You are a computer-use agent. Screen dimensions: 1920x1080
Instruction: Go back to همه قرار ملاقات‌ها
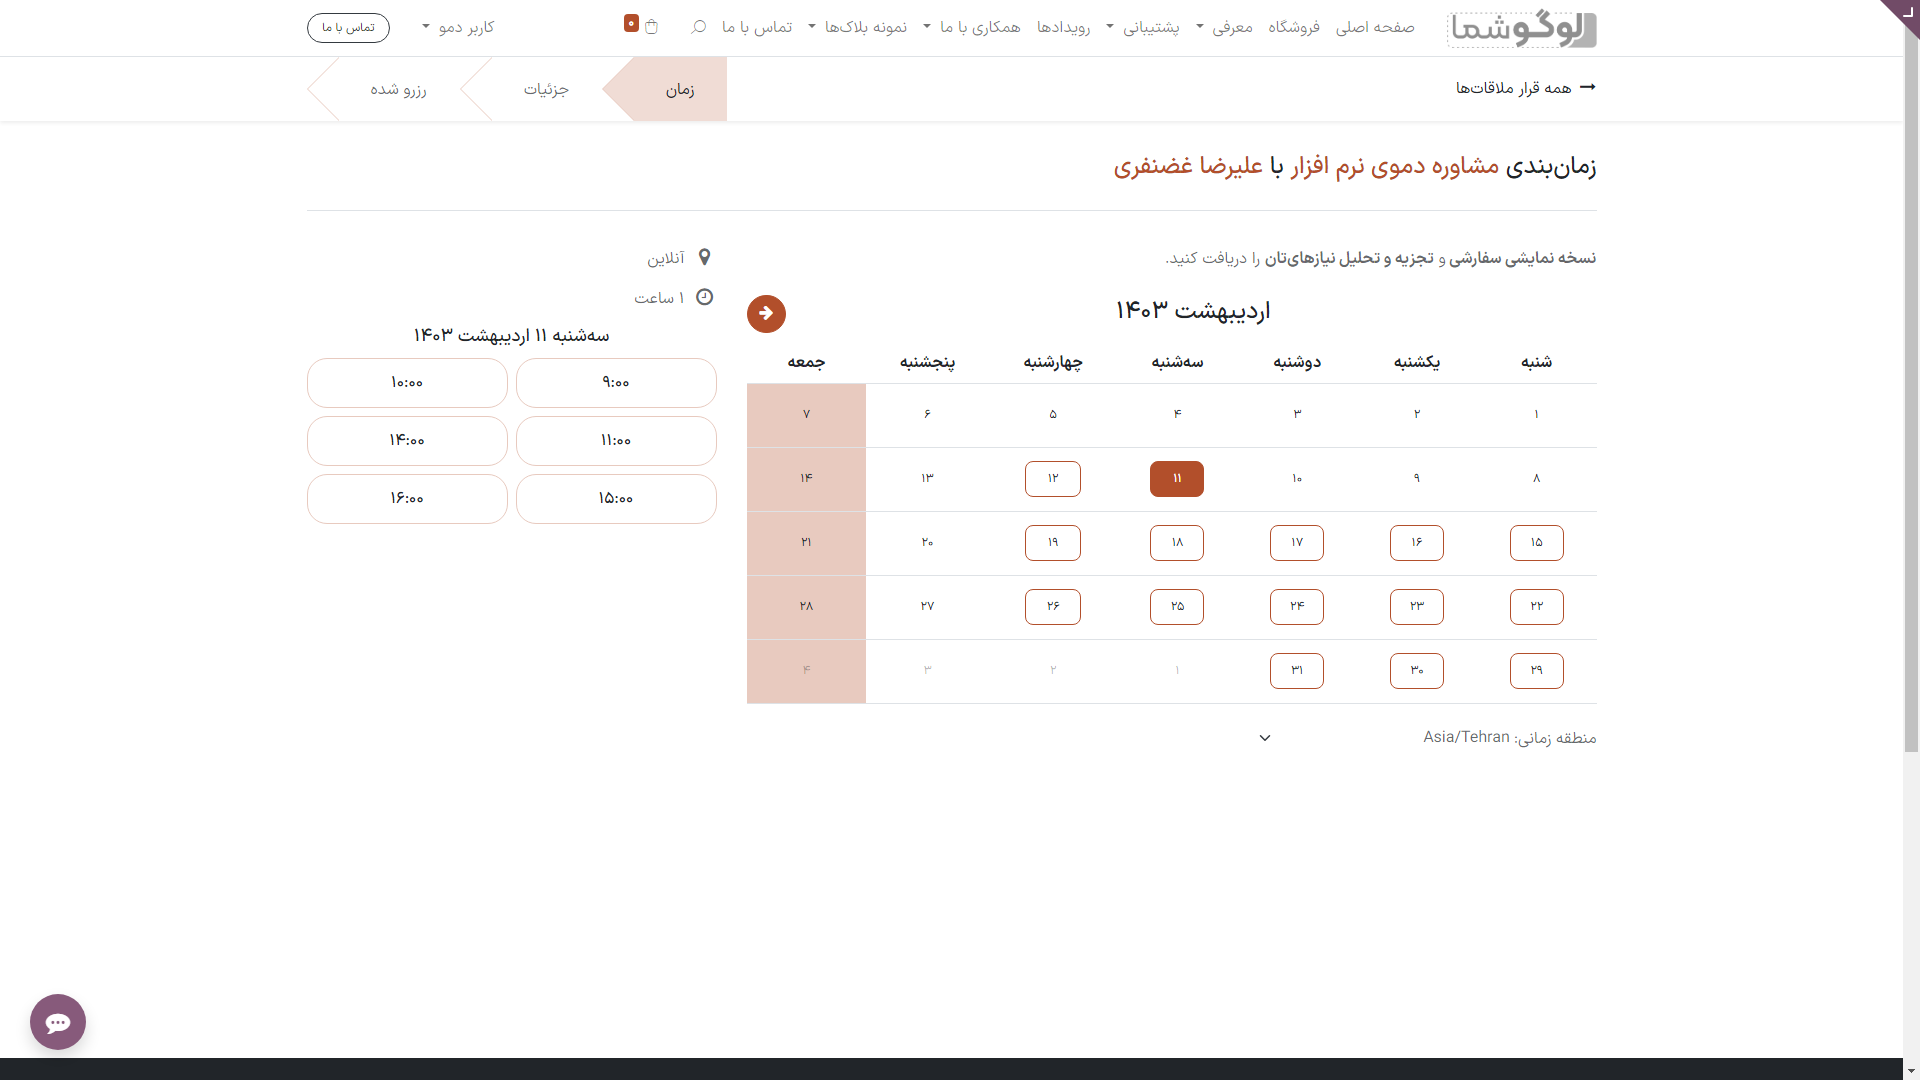pyautogui.click(x=1525, y=88)
